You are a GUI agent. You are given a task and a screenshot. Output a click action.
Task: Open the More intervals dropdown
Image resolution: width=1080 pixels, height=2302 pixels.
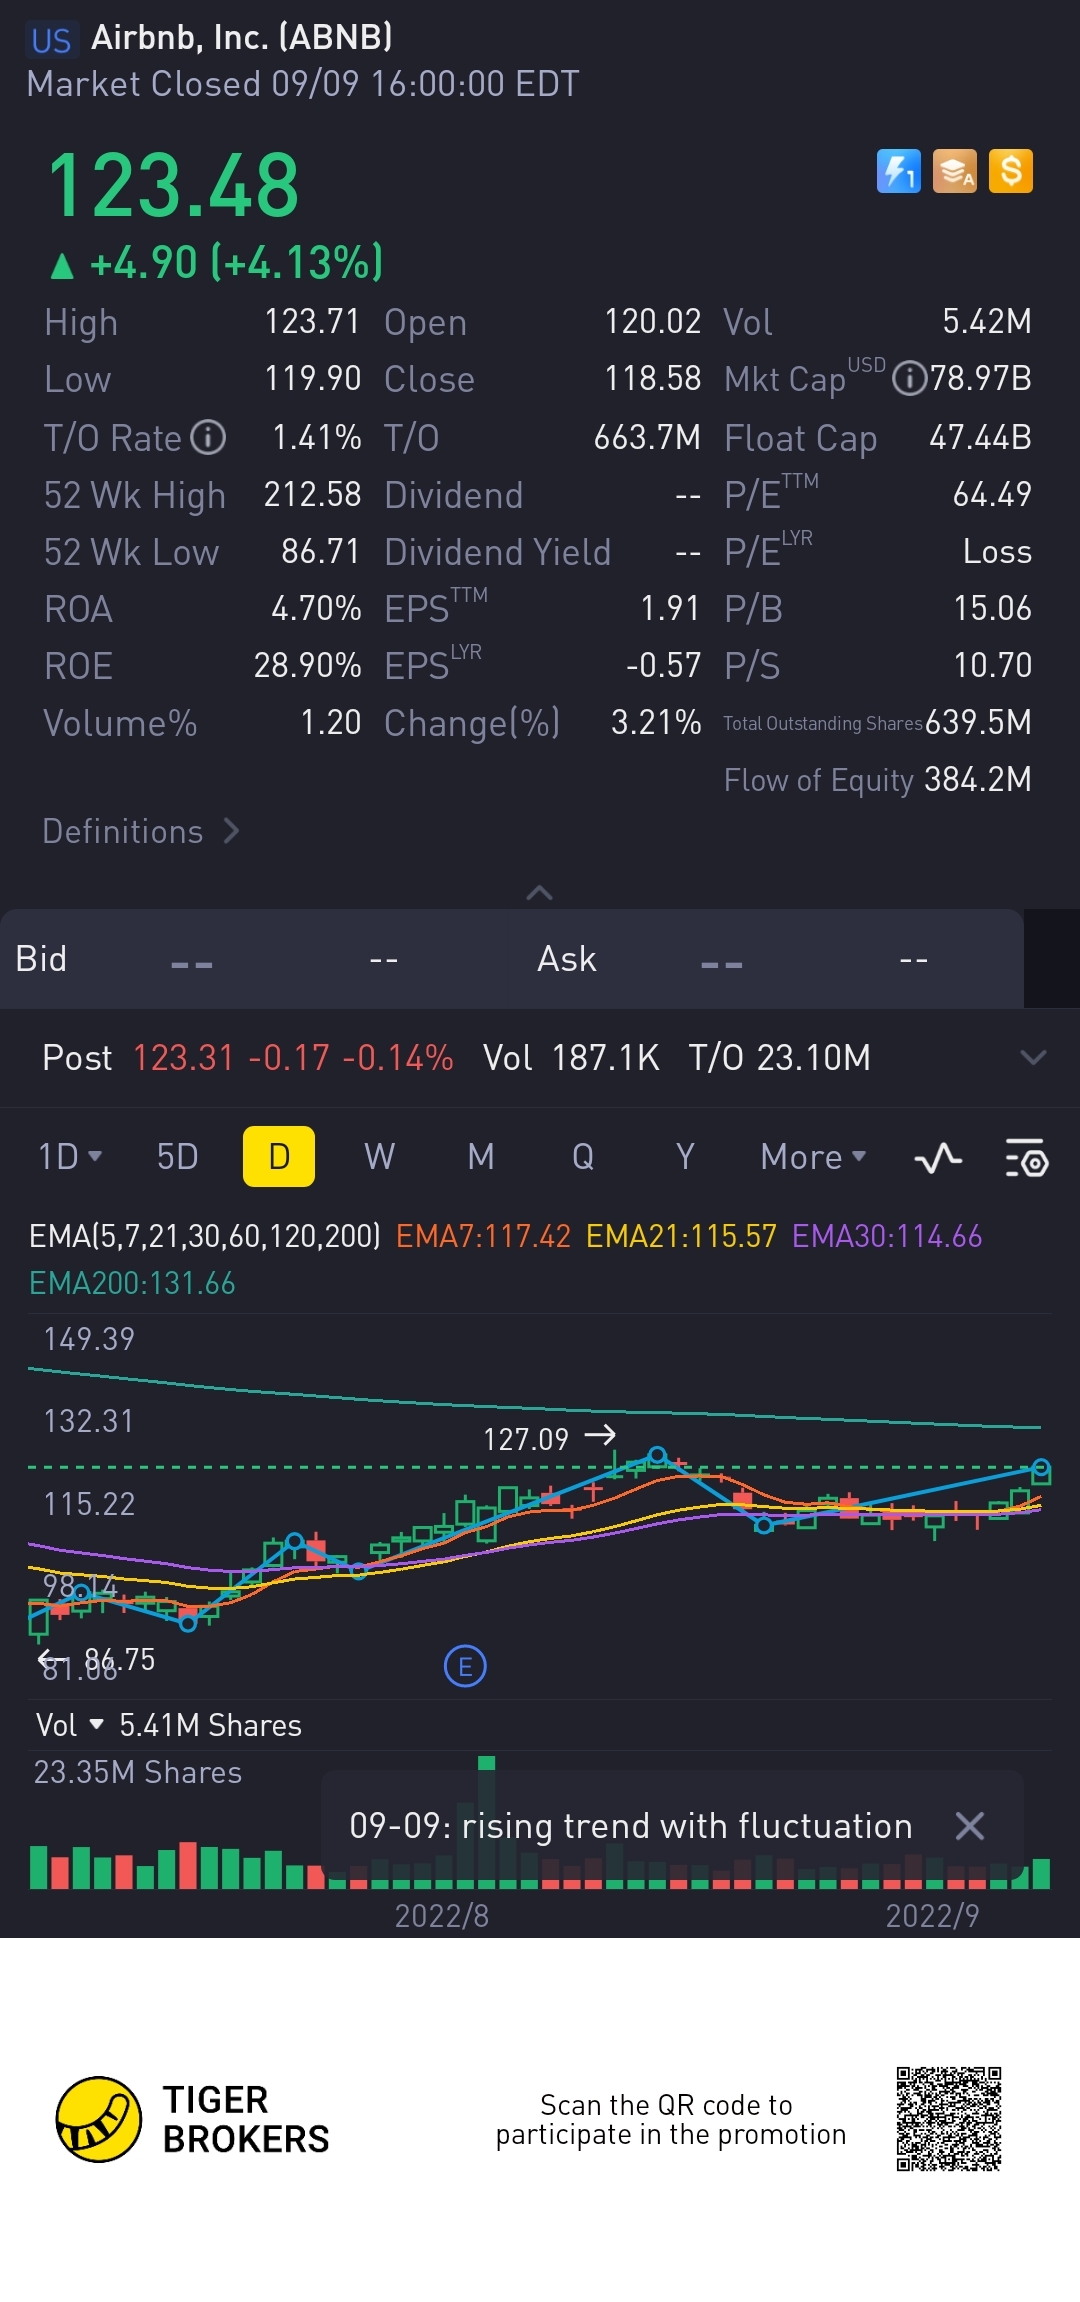813,1157
